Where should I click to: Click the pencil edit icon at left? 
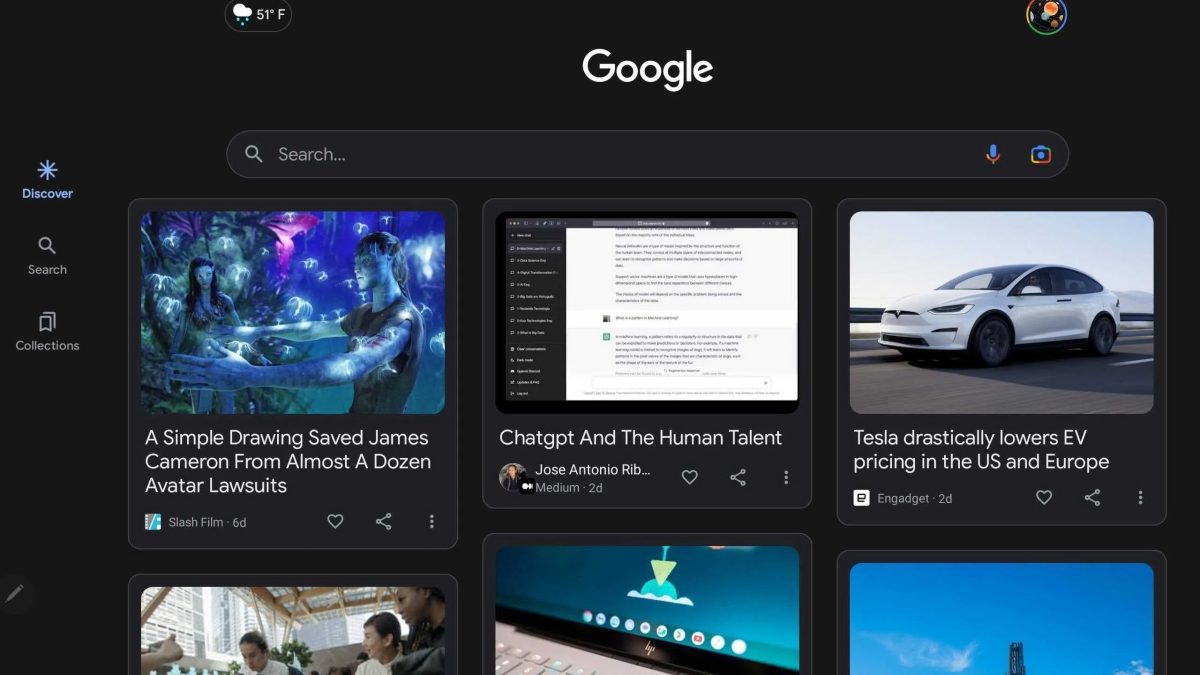[x=15, y=593]
